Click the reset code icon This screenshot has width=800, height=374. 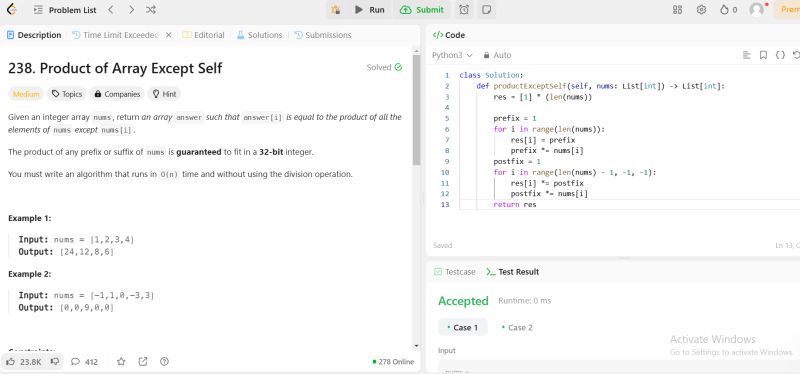[x=796, y=55]
